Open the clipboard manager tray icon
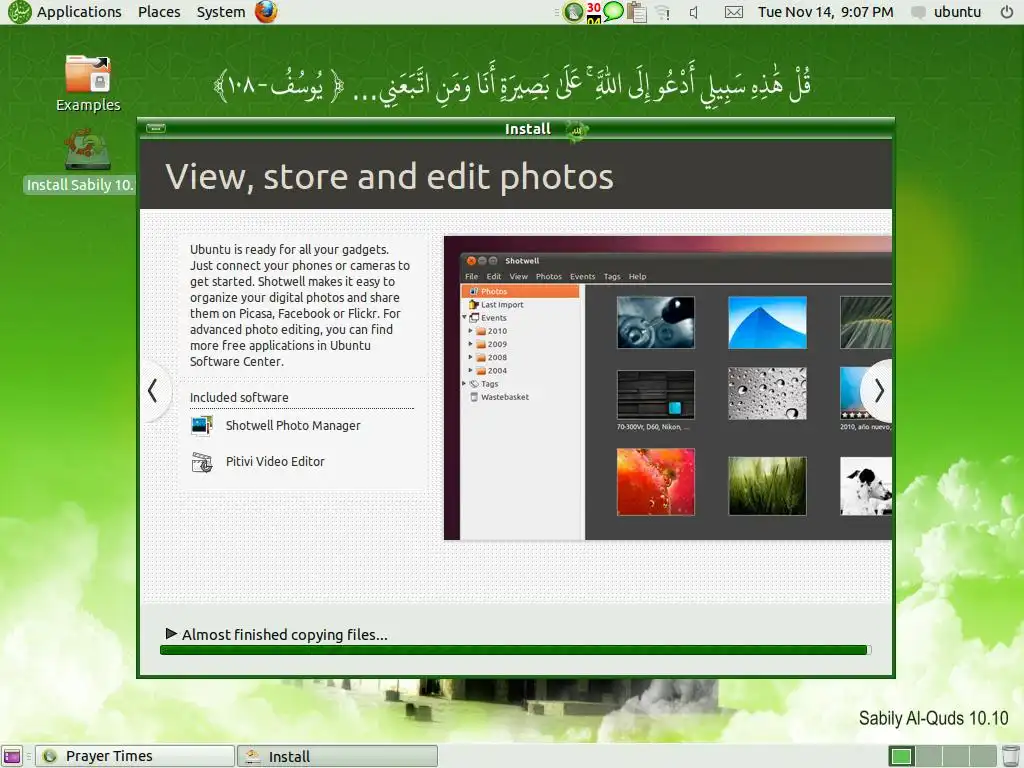This screenshot has height=768, width=1024. point(636,12)
